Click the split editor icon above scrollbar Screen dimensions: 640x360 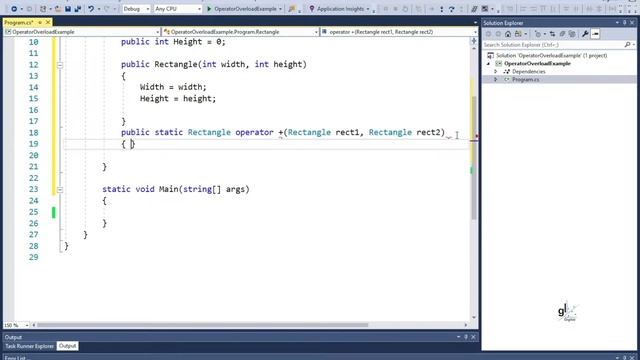pyautogui.click(x=474, y=41)
